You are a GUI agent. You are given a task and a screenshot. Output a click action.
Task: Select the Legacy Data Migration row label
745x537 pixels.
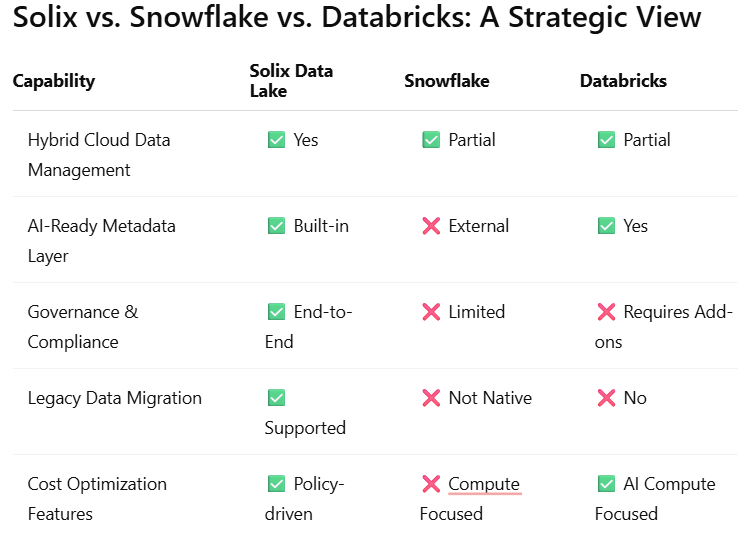click(x=115, y=398)
